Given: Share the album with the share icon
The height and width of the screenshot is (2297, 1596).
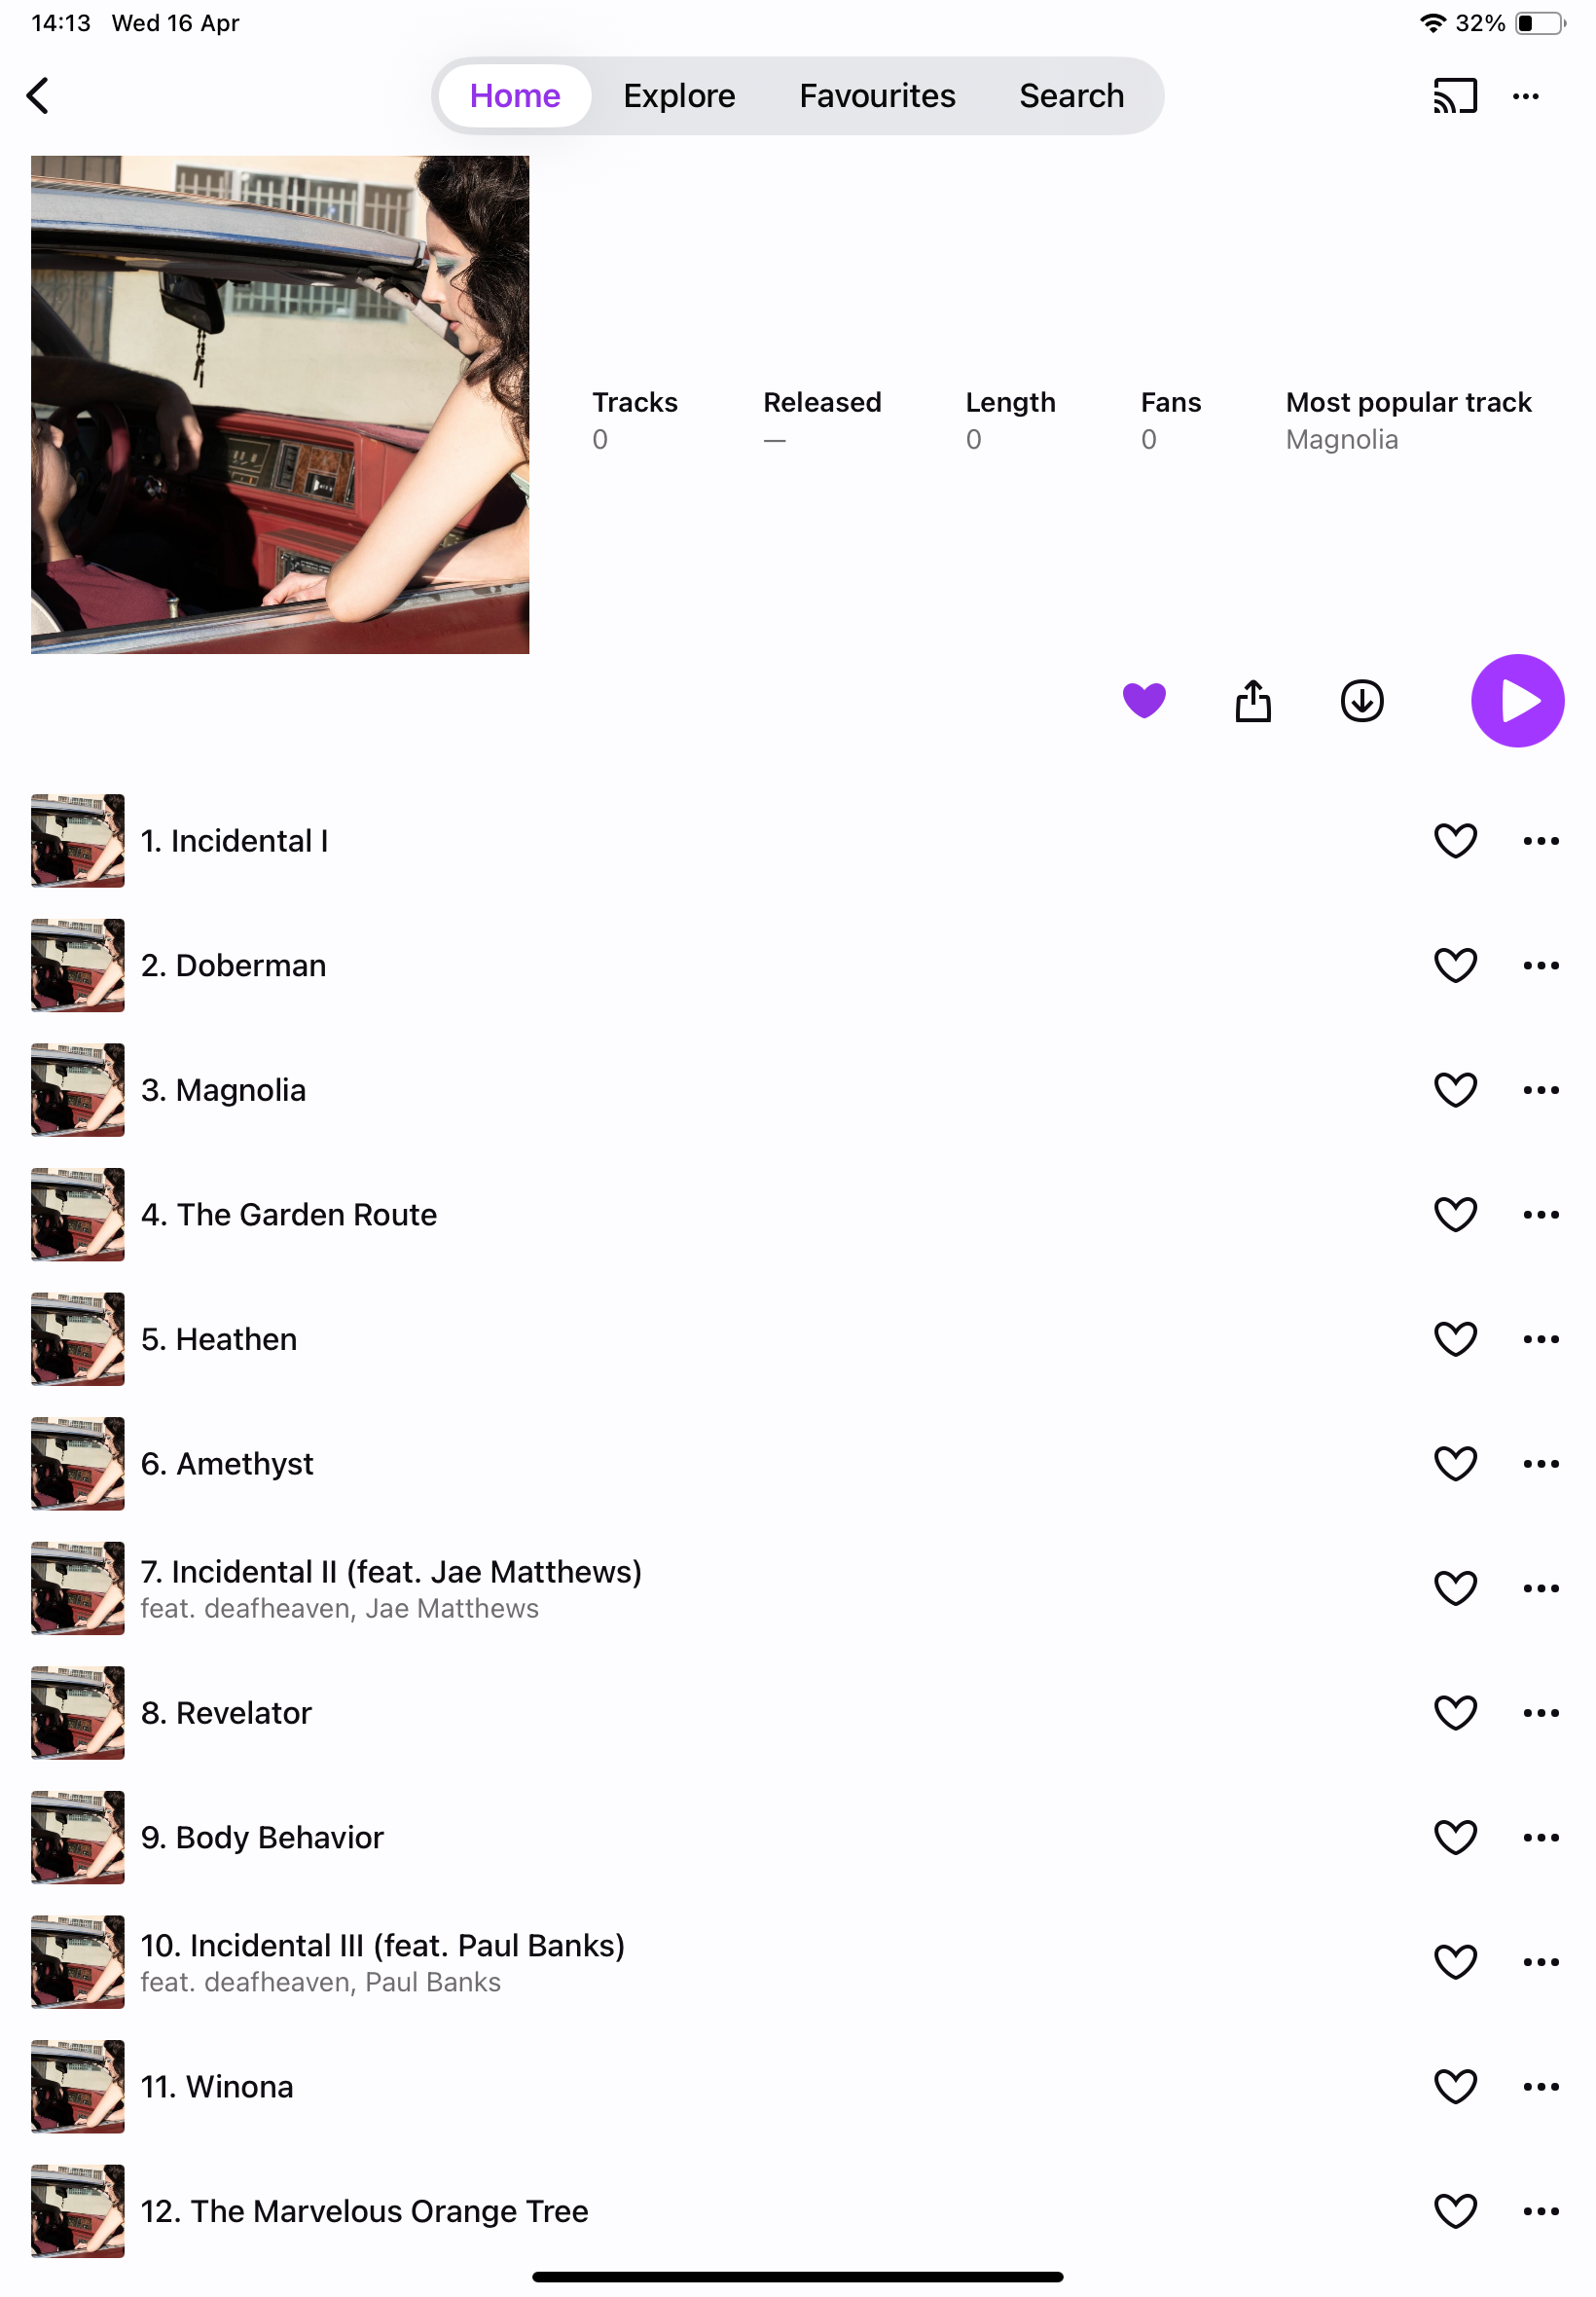Looking at the screenshot, I should [x=1252, y=700].
